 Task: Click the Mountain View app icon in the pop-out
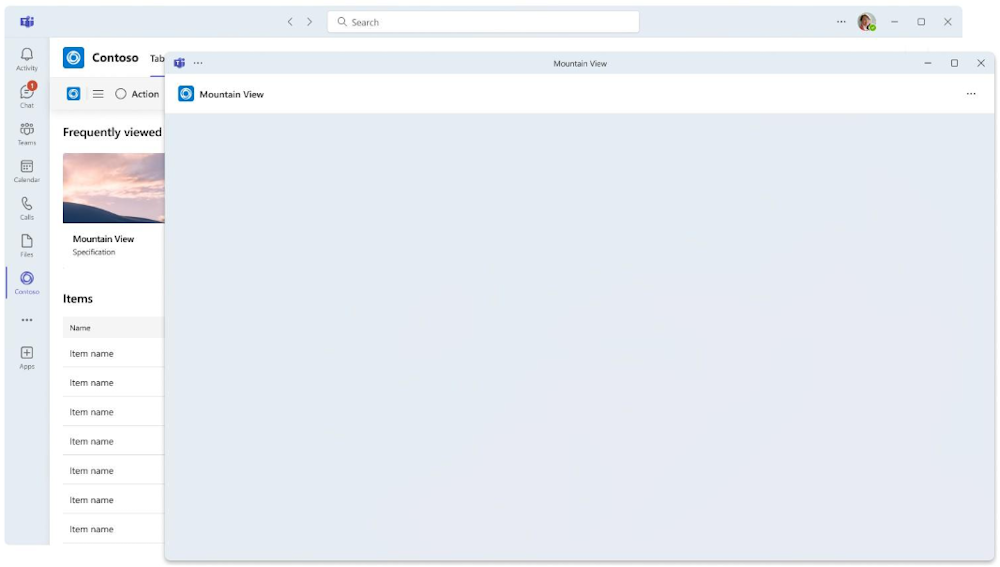(x=186, y=94)
